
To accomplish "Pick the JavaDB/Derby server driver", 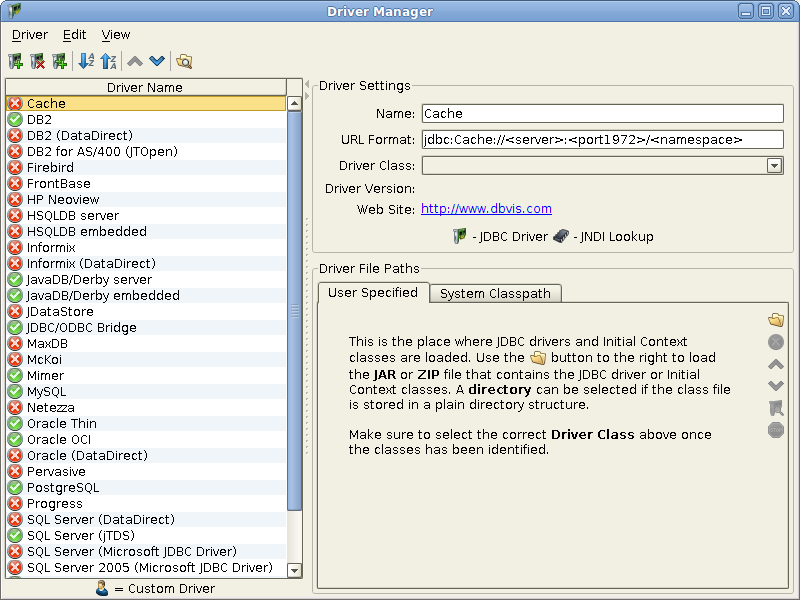I will pyautogui.click(x=146, y=280).
